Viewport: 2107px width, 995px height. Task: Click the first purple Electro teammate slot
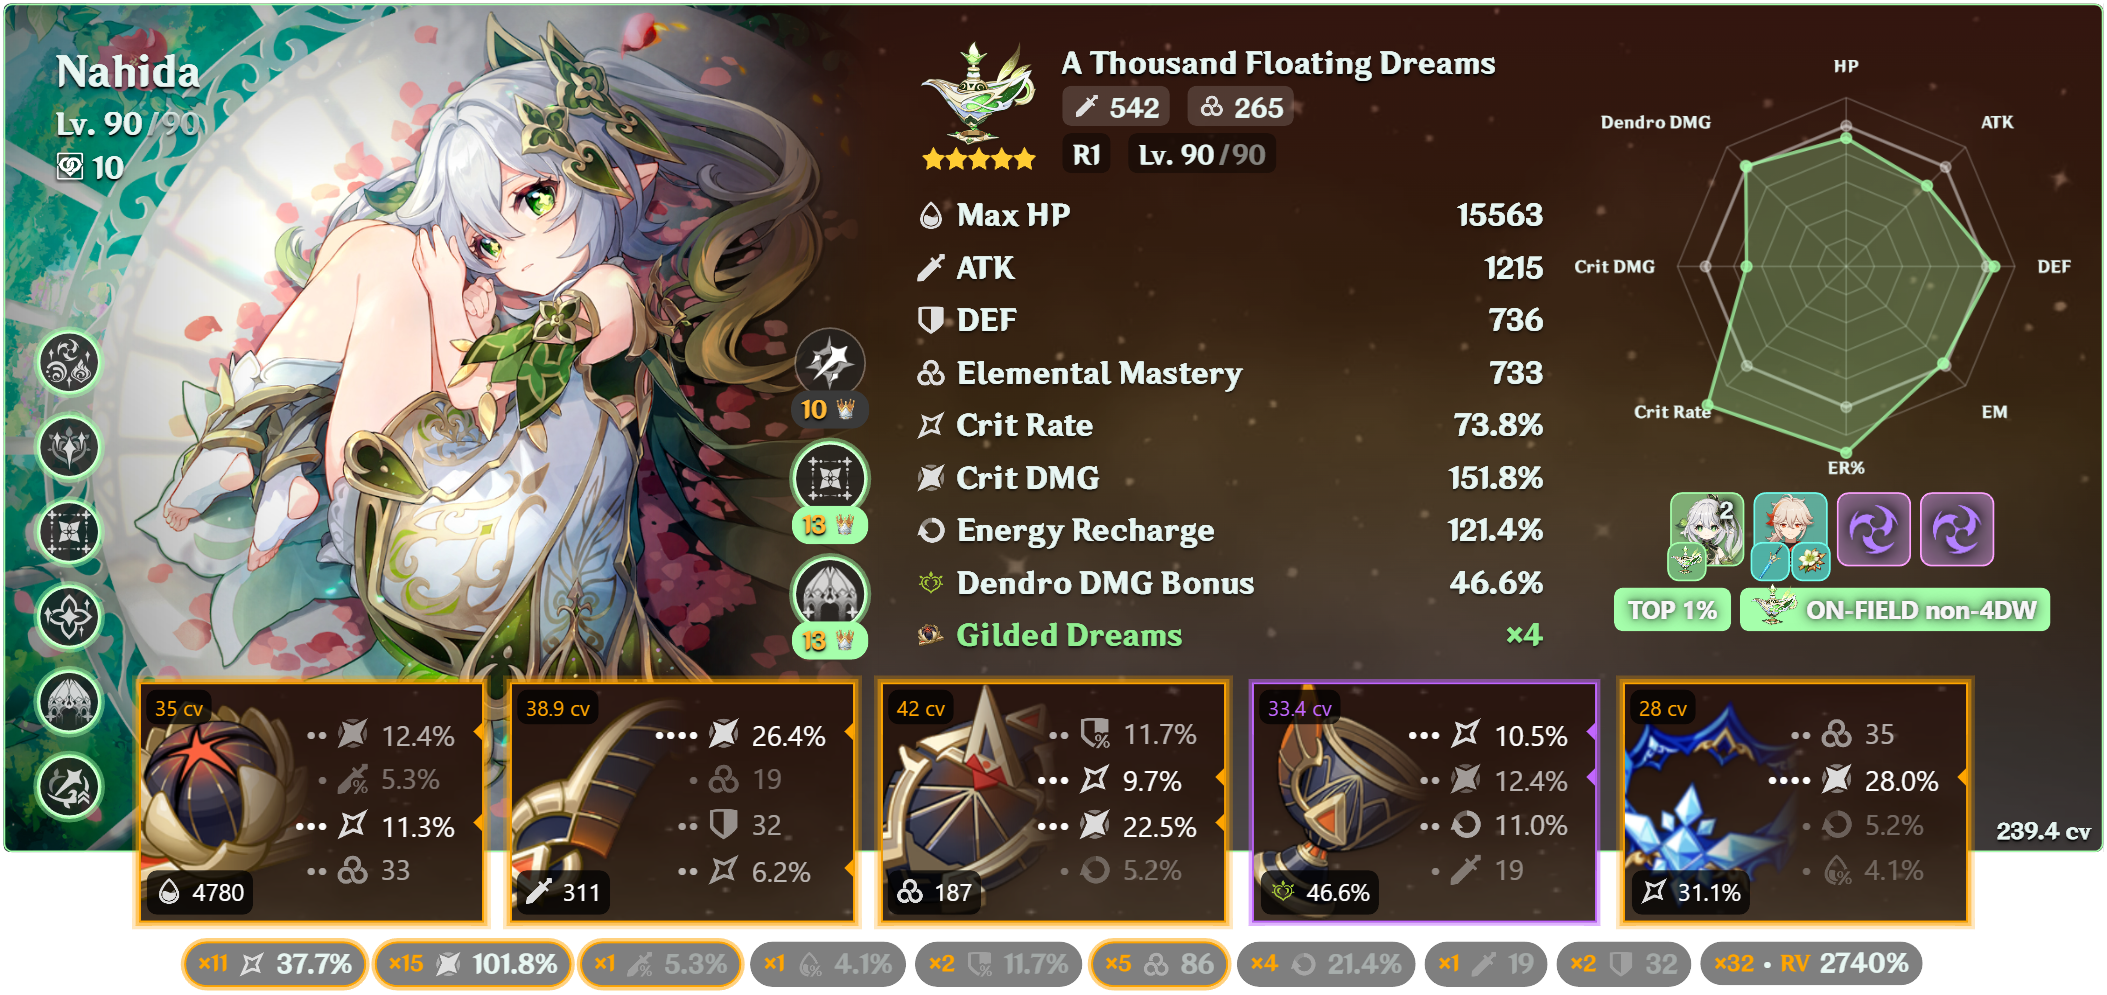point(1874,530)
